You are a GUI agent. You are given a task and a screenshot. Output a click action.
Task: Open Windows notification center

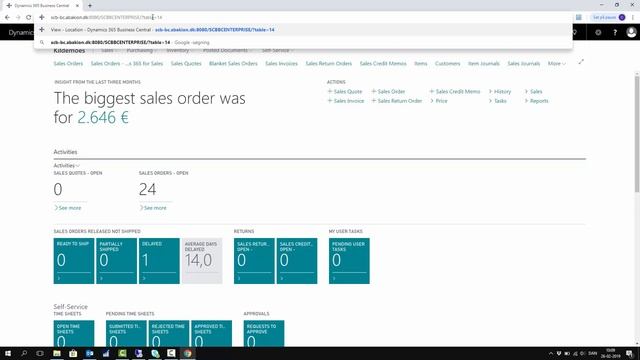click(x=630, y=353)
